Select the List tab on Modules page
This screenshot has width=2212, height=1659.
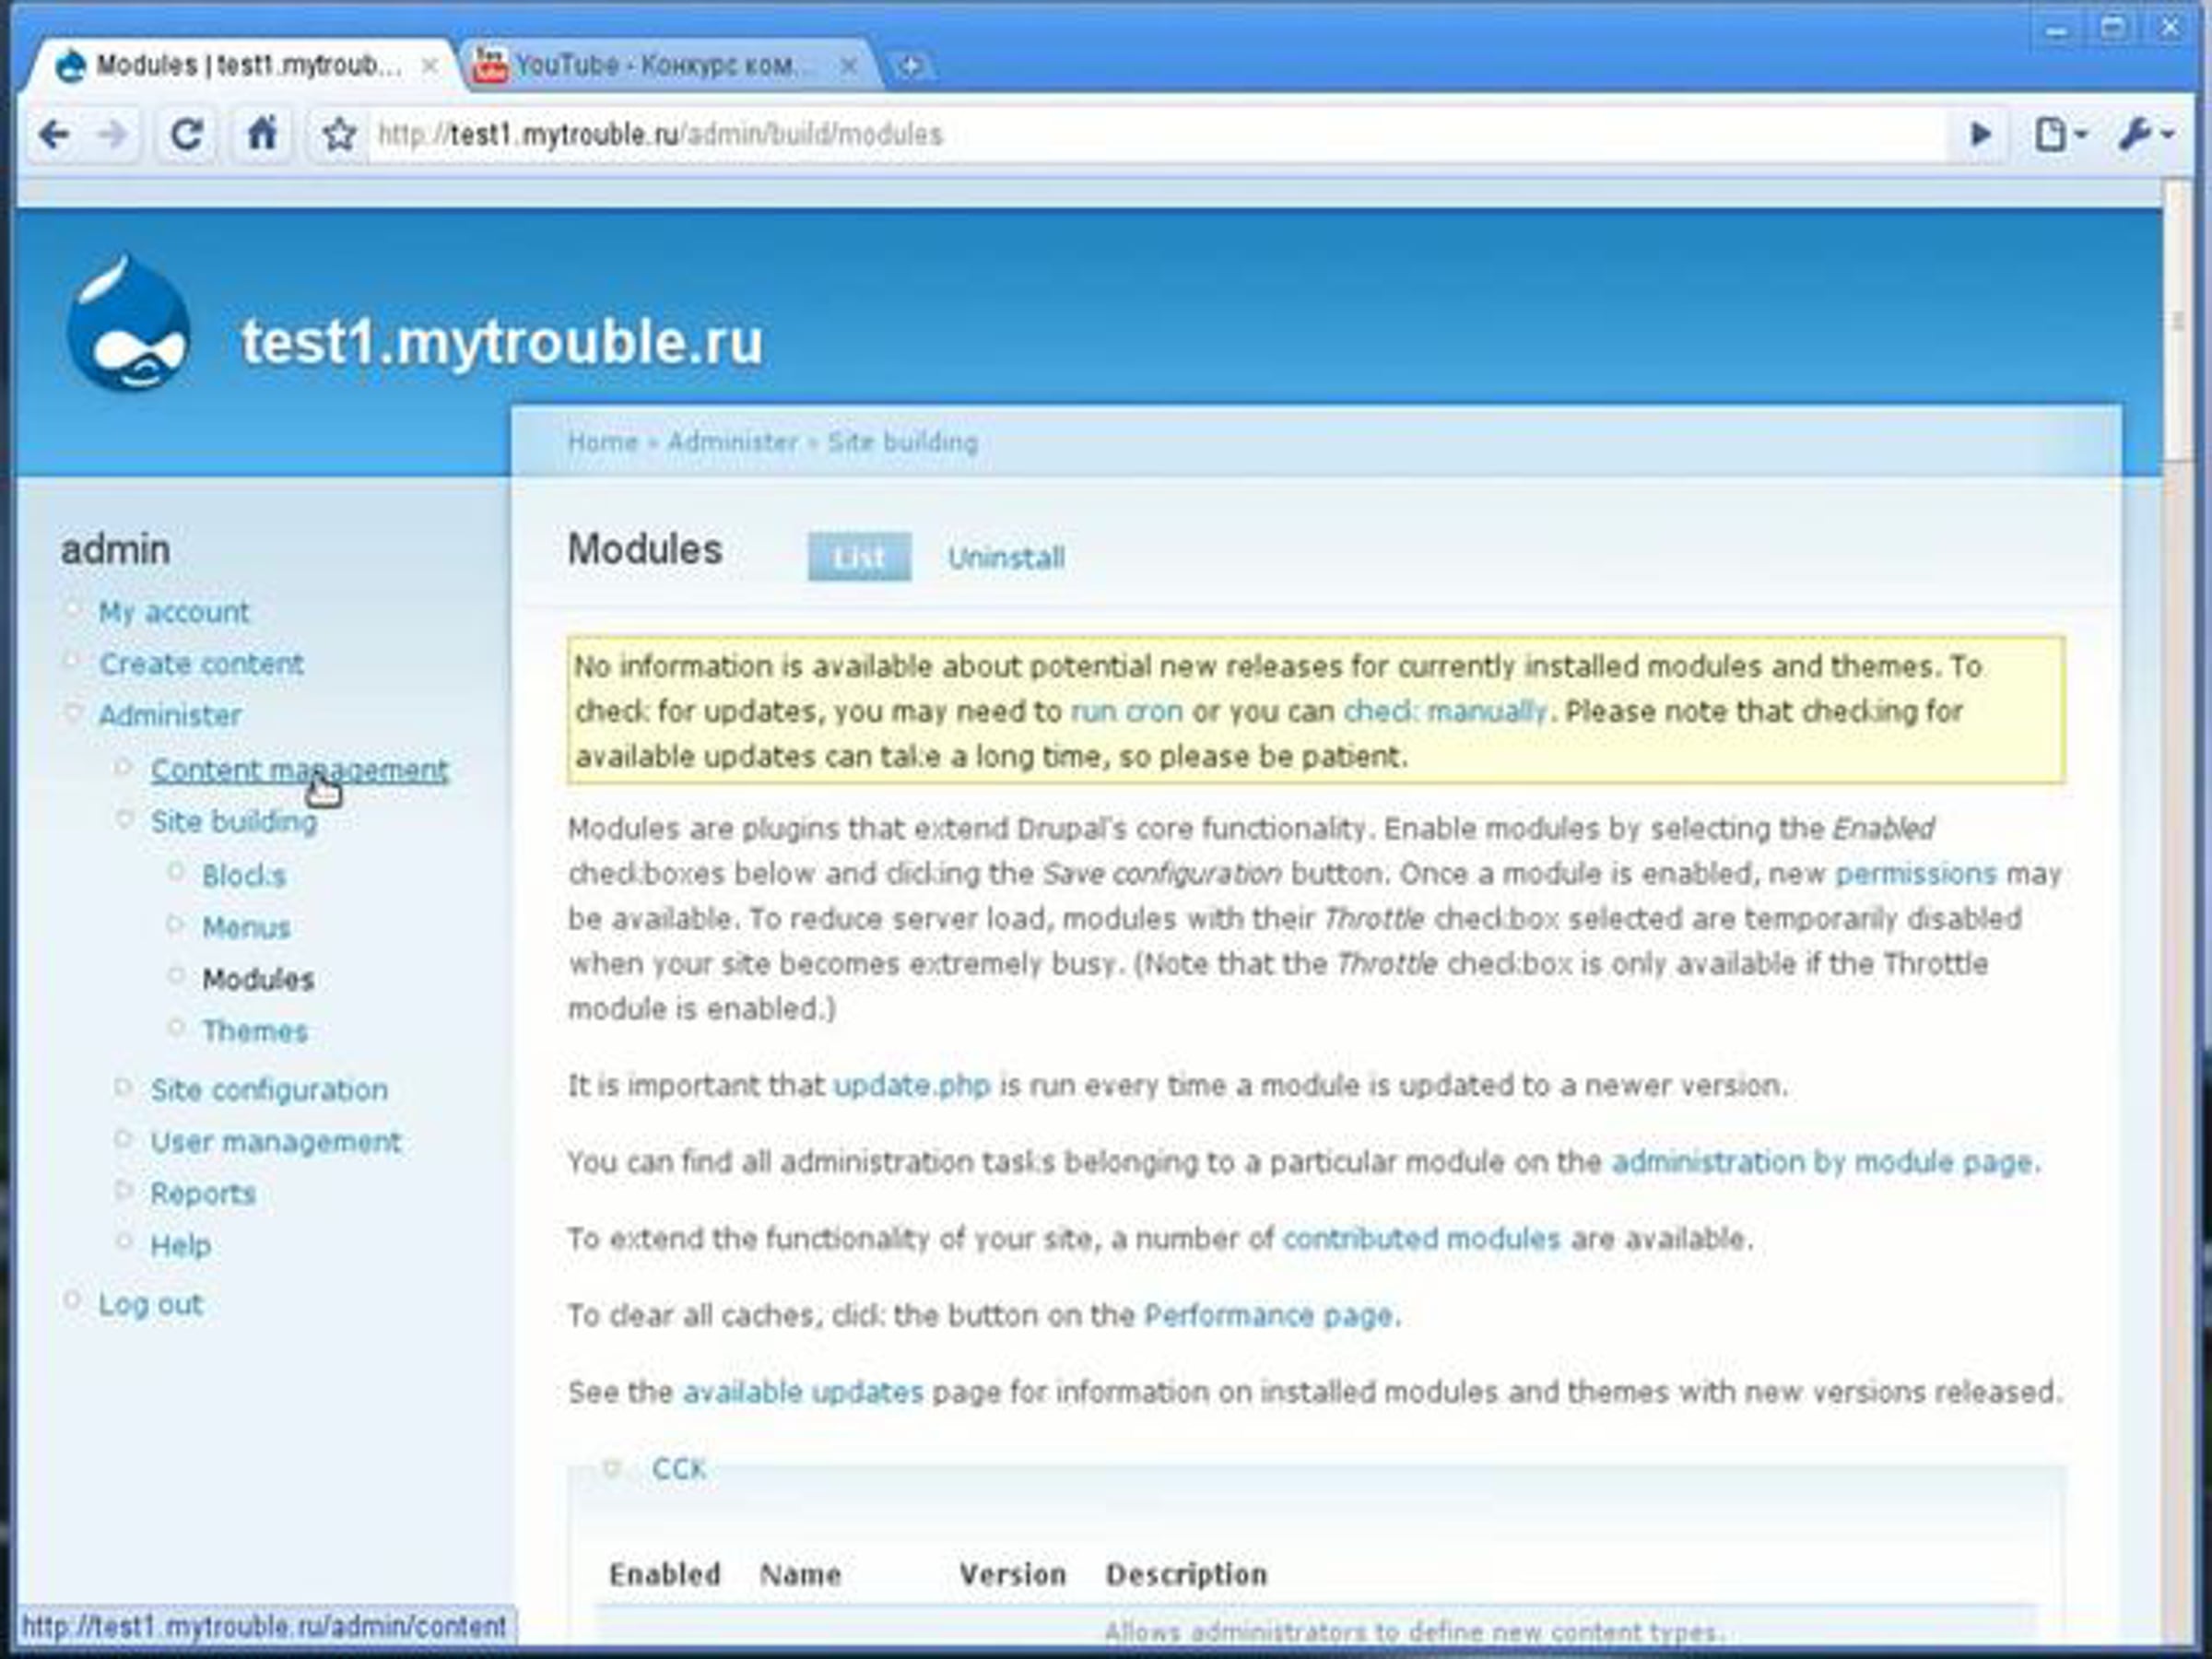coord(859,557)
